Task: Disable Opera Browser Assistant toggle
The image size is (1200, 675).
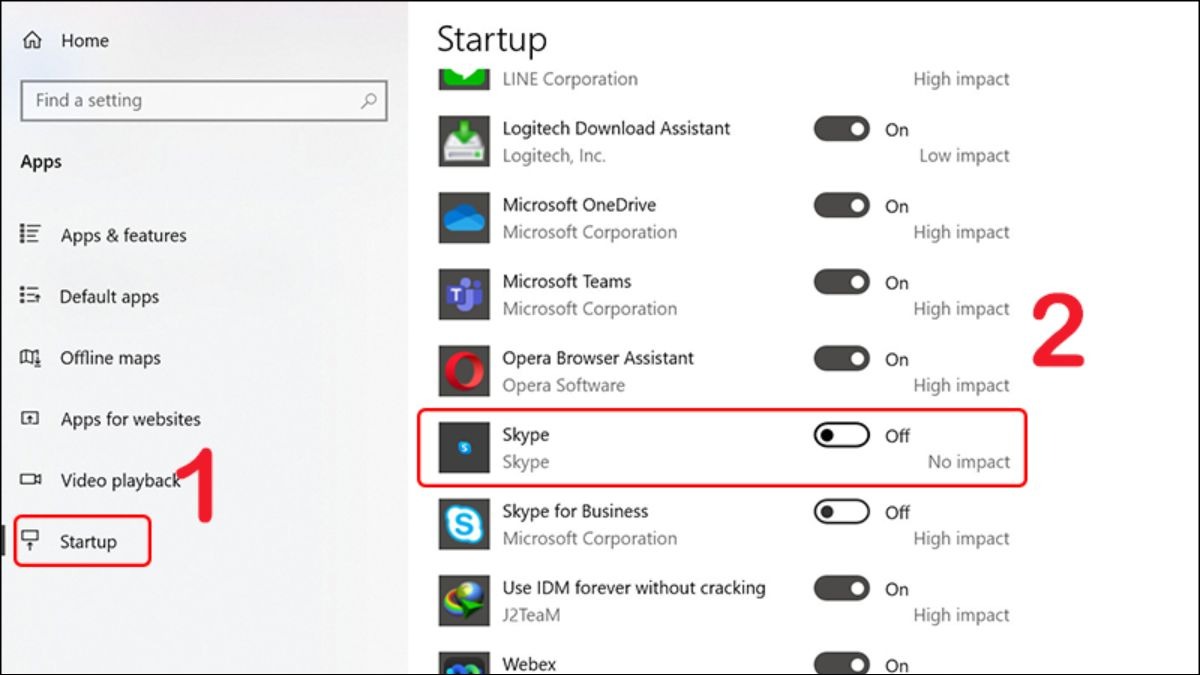Action: [x=842, y=359]
